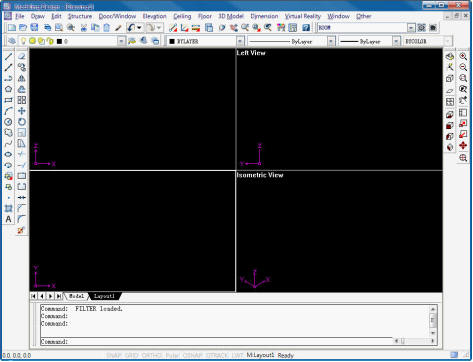Click the Help question mark icon
This screenshot has width=473, height=362.
[306, 28]
